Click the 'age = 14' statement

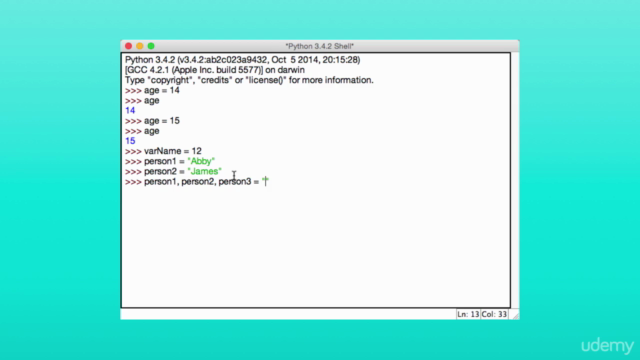tap(162, 90)
